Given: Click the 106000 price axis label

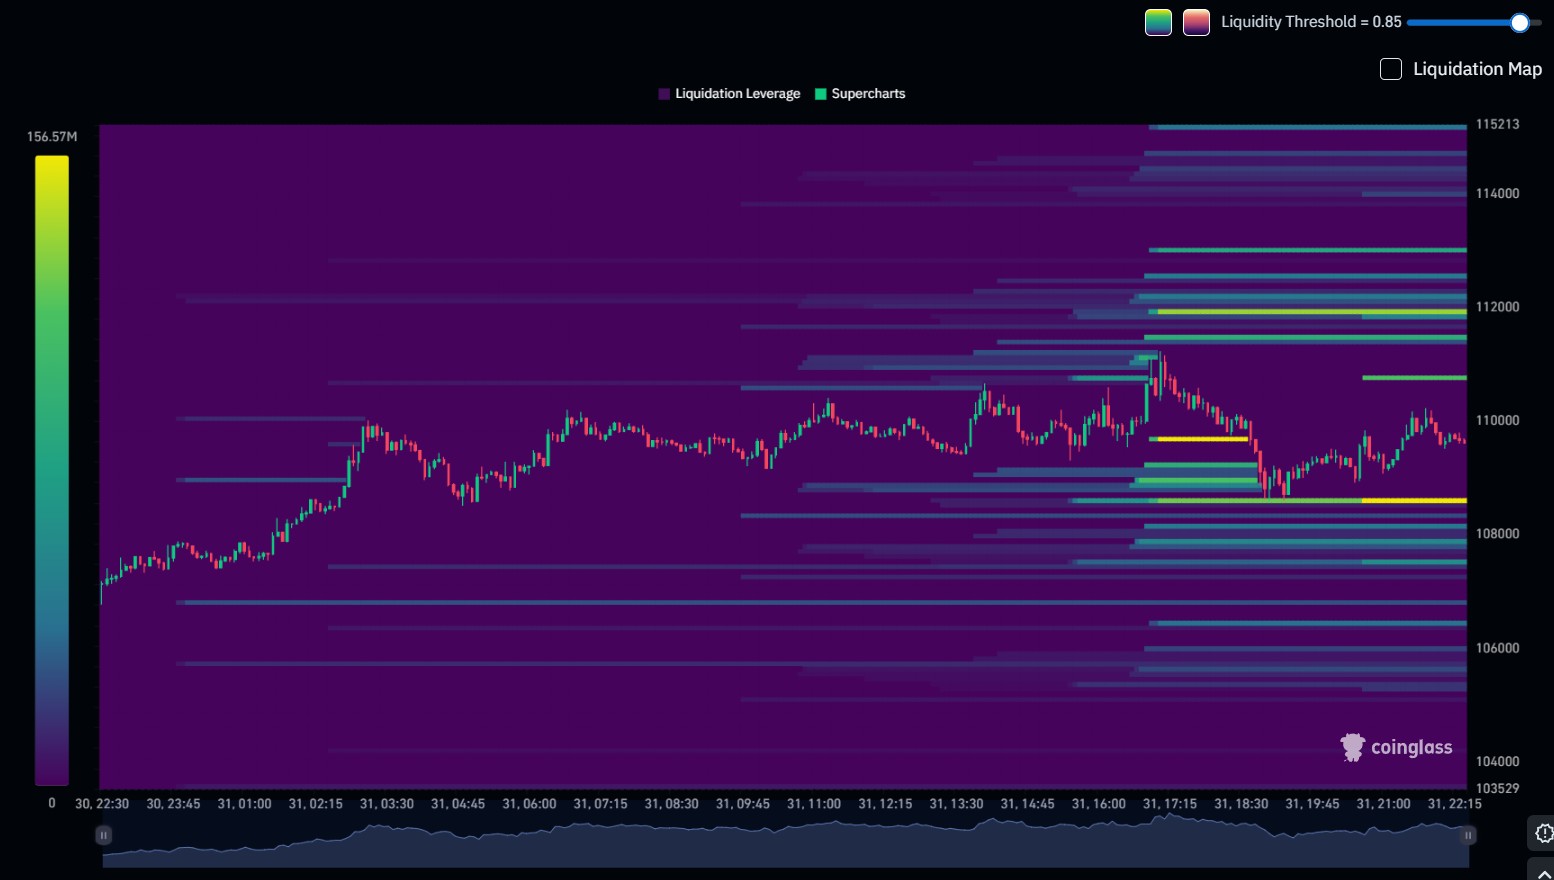Looking at the screenshot, I should [x=1497, y=648].
